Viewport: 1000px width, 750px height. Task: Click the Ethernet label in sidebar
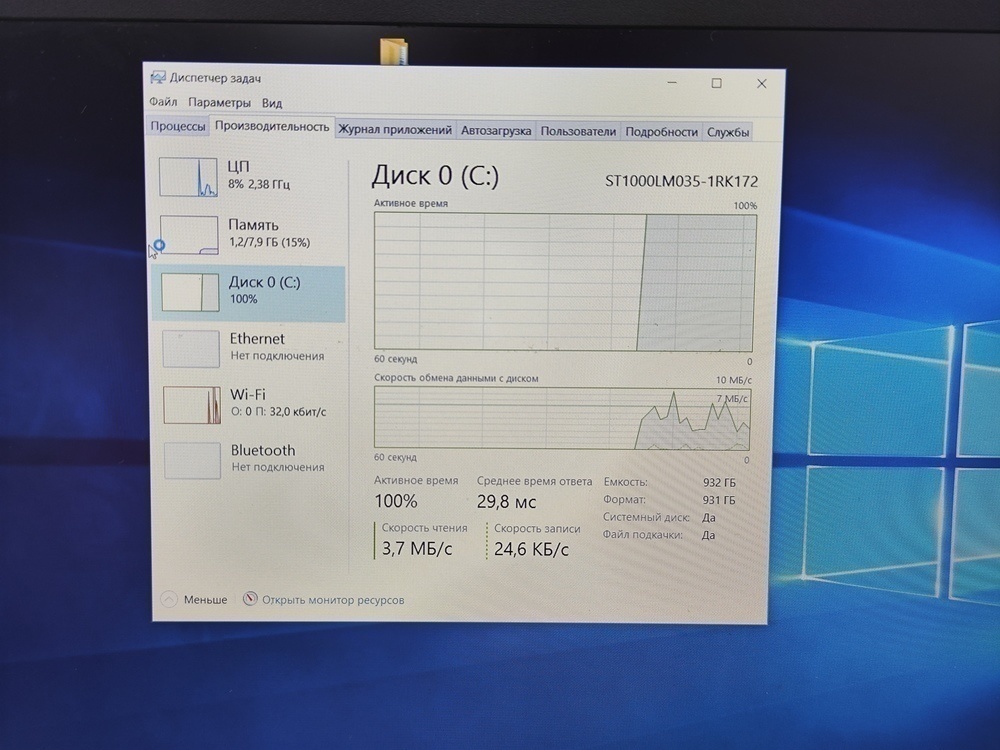257,339
